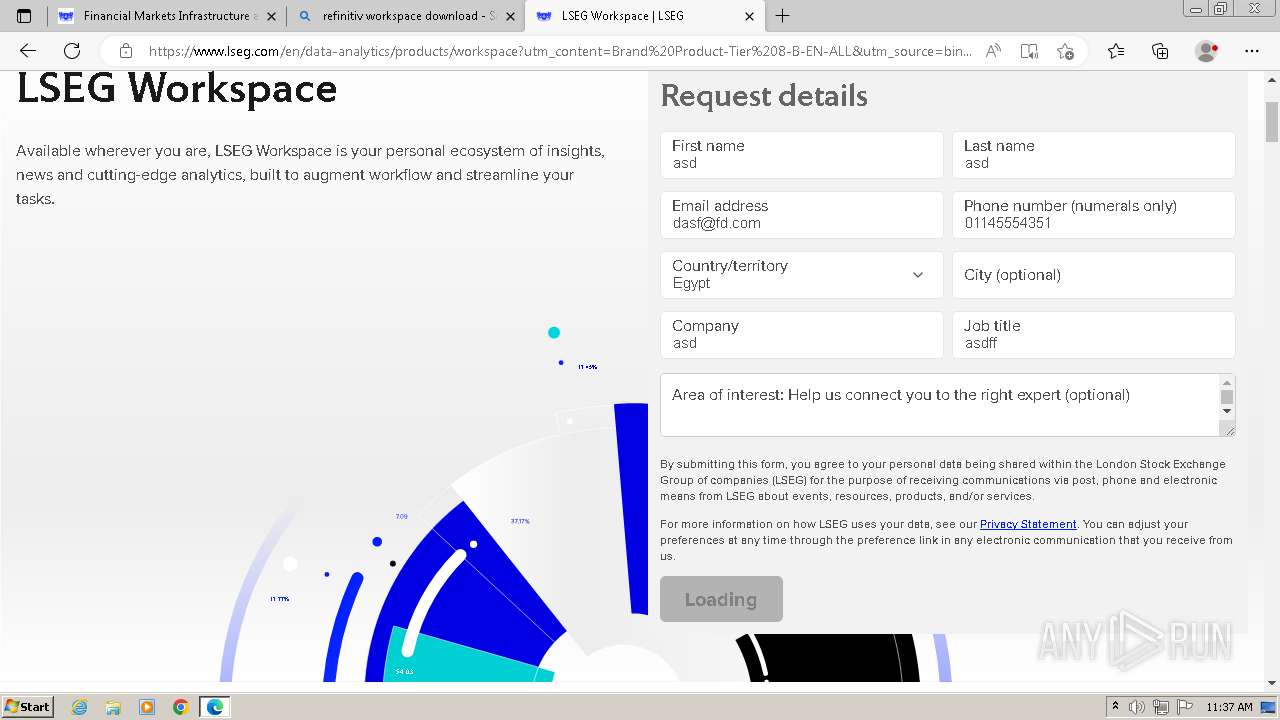
Task: Close the LSEG Workspace tab
Action: tap(750, 16)
